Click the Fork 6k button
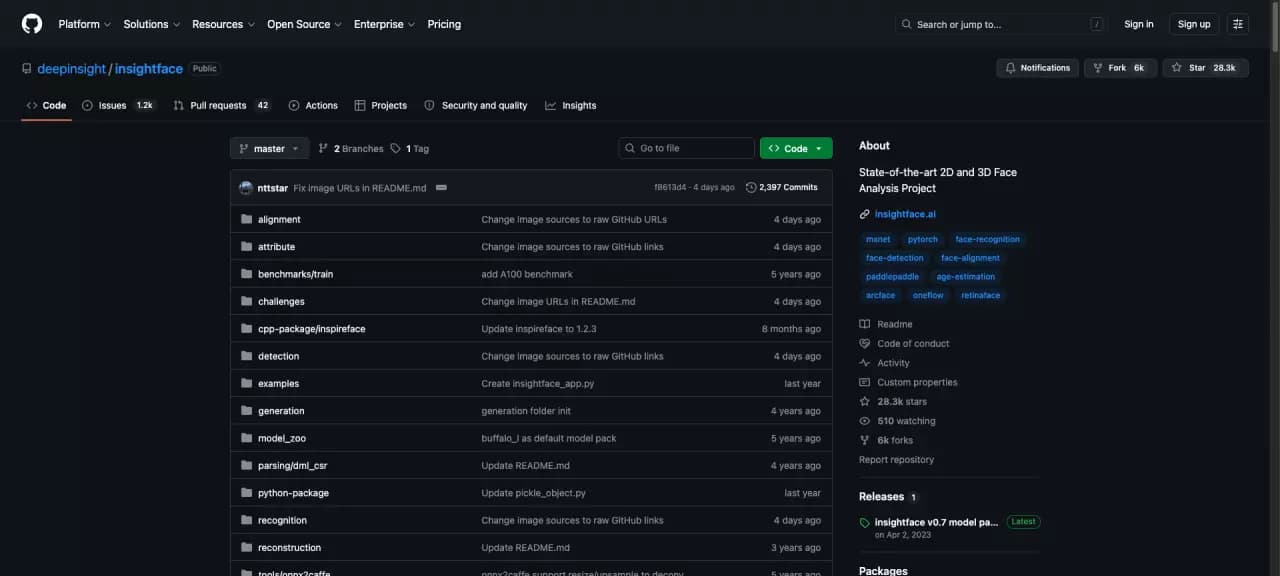The image size is (1280, 576). (x=1120, y=68)
